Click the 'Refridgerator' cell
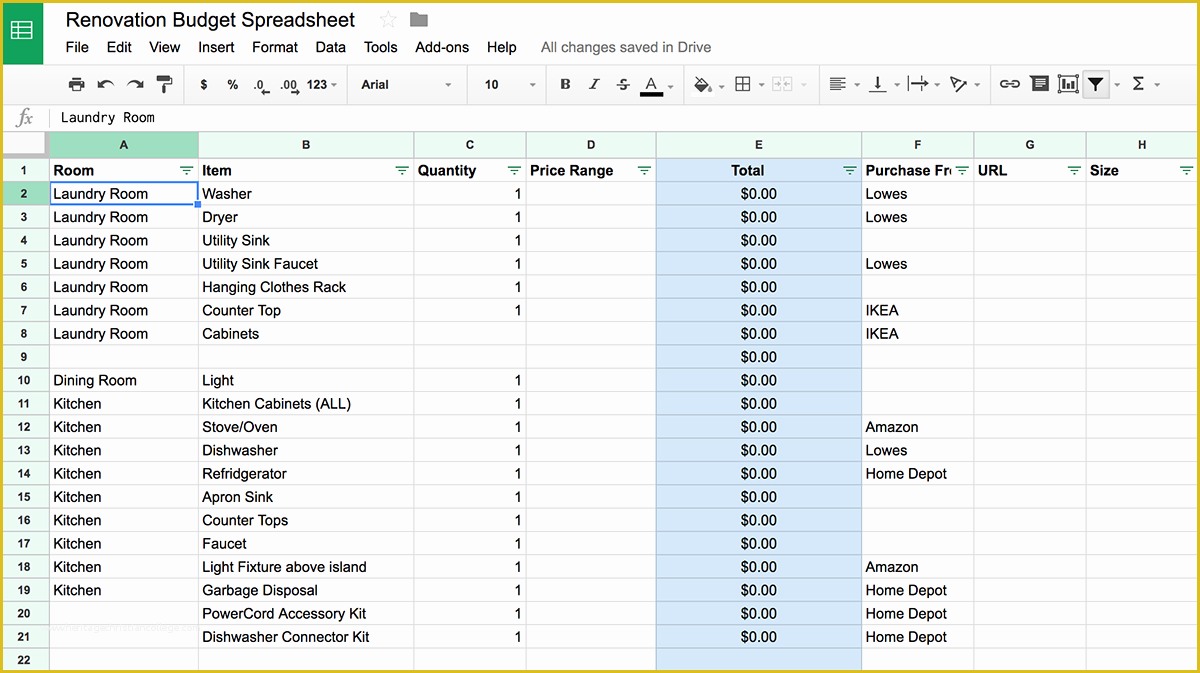 pyautogui.click(x=306, y=474)
